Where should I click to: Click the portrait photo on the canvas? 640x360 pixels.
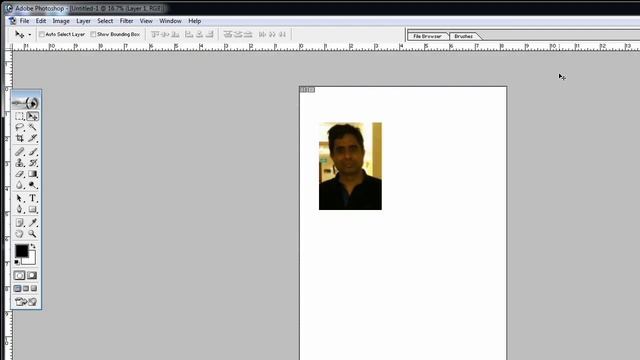coord(350,166)
